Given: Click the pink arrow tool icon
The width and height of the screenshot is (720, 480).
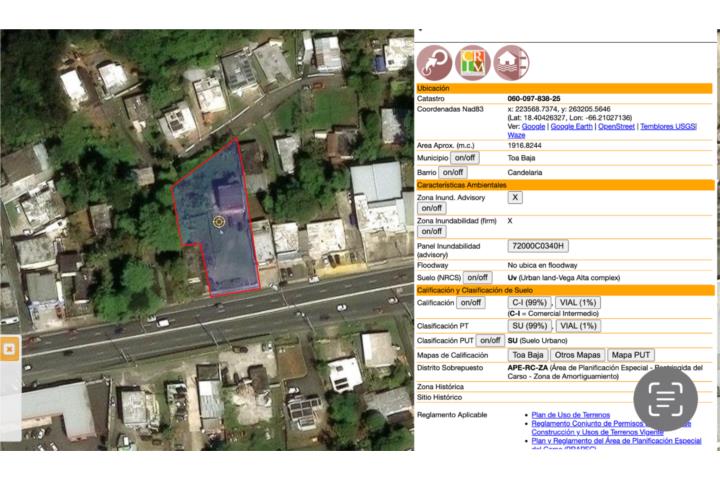Looking at the screenshot, I should [x=434, y=62].
